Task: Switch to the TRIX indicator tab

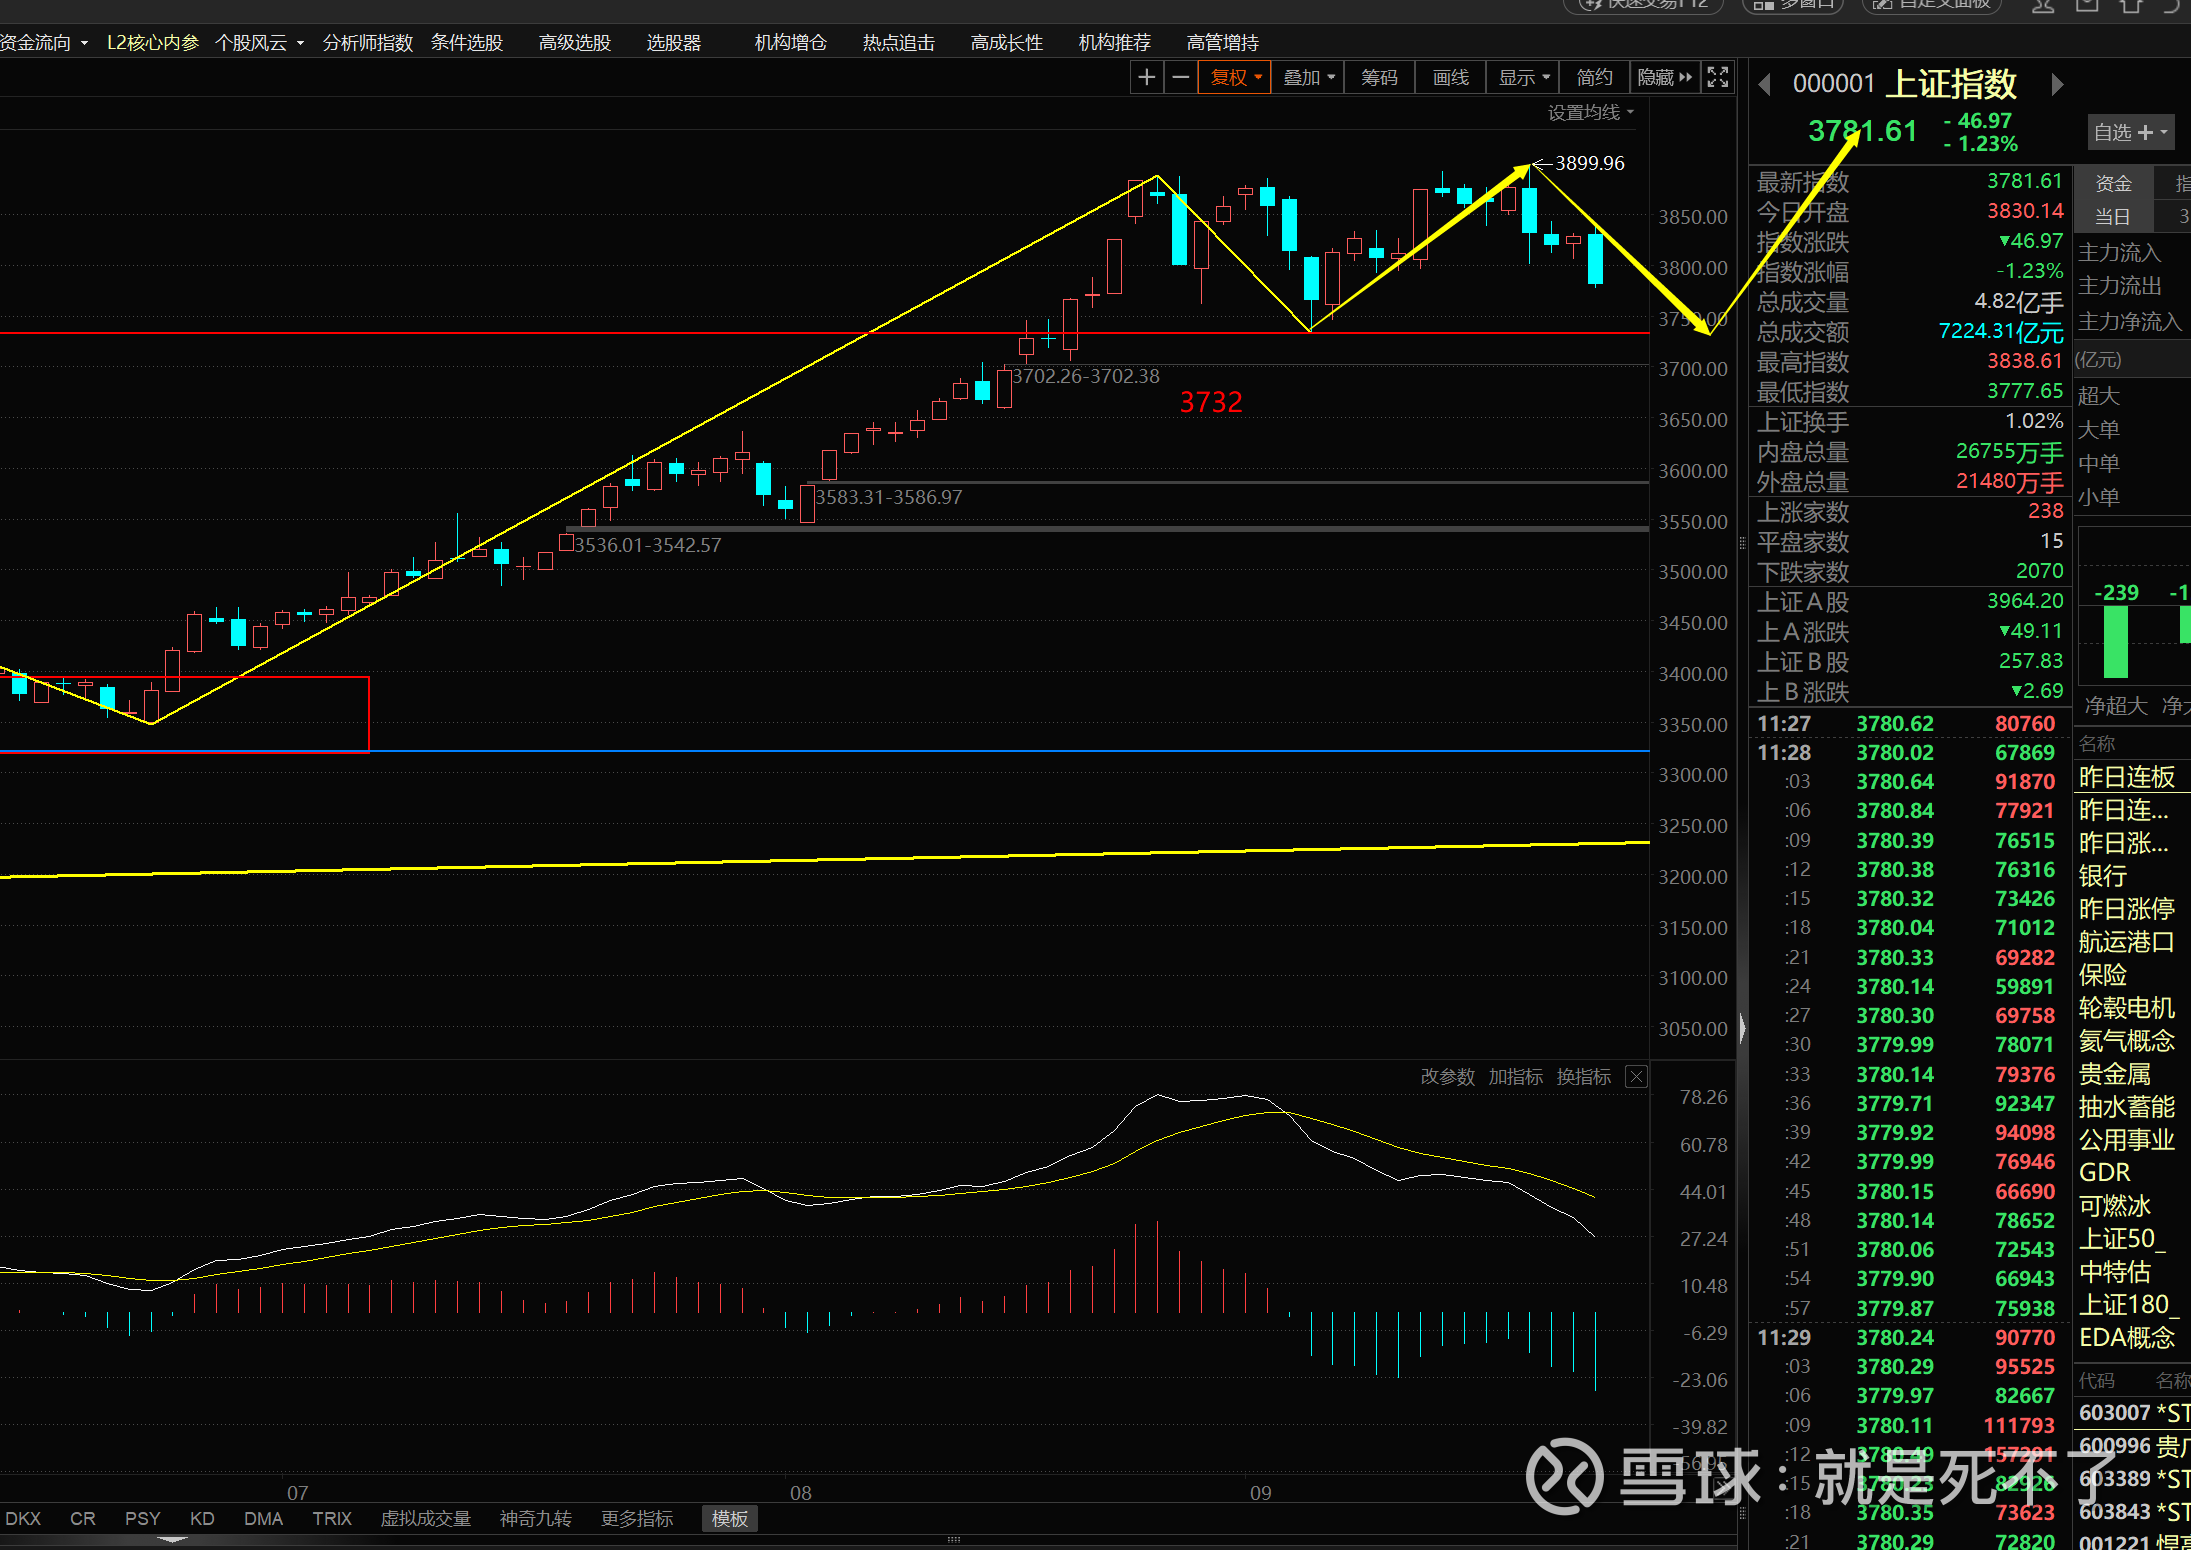Action: (331, 1518)
